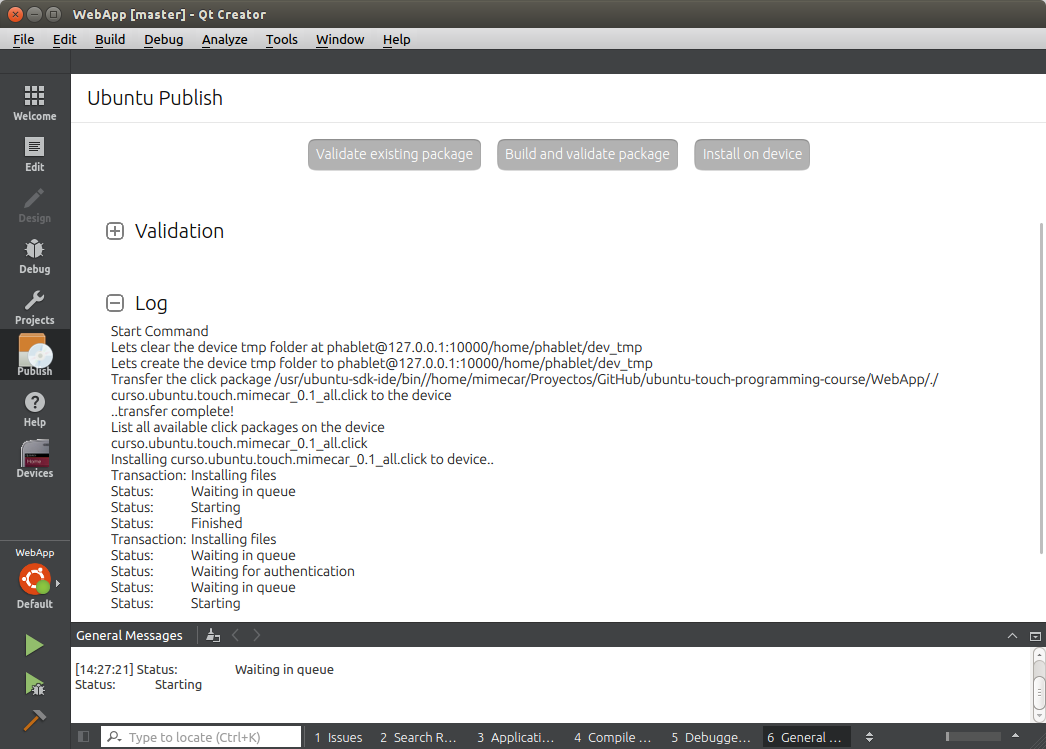
Task: Toggle the General Messages pane tab
Action: pyautogui.click(x=805, y=737)
